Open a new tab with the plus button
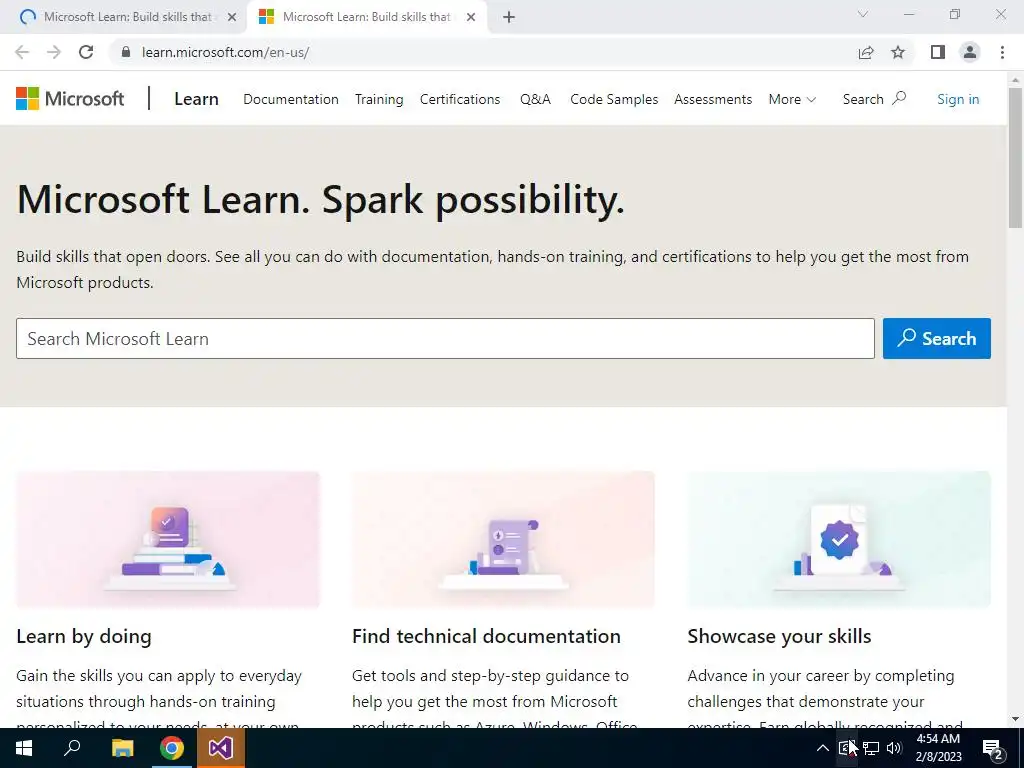1024x768 pixels. click(509, 18)
